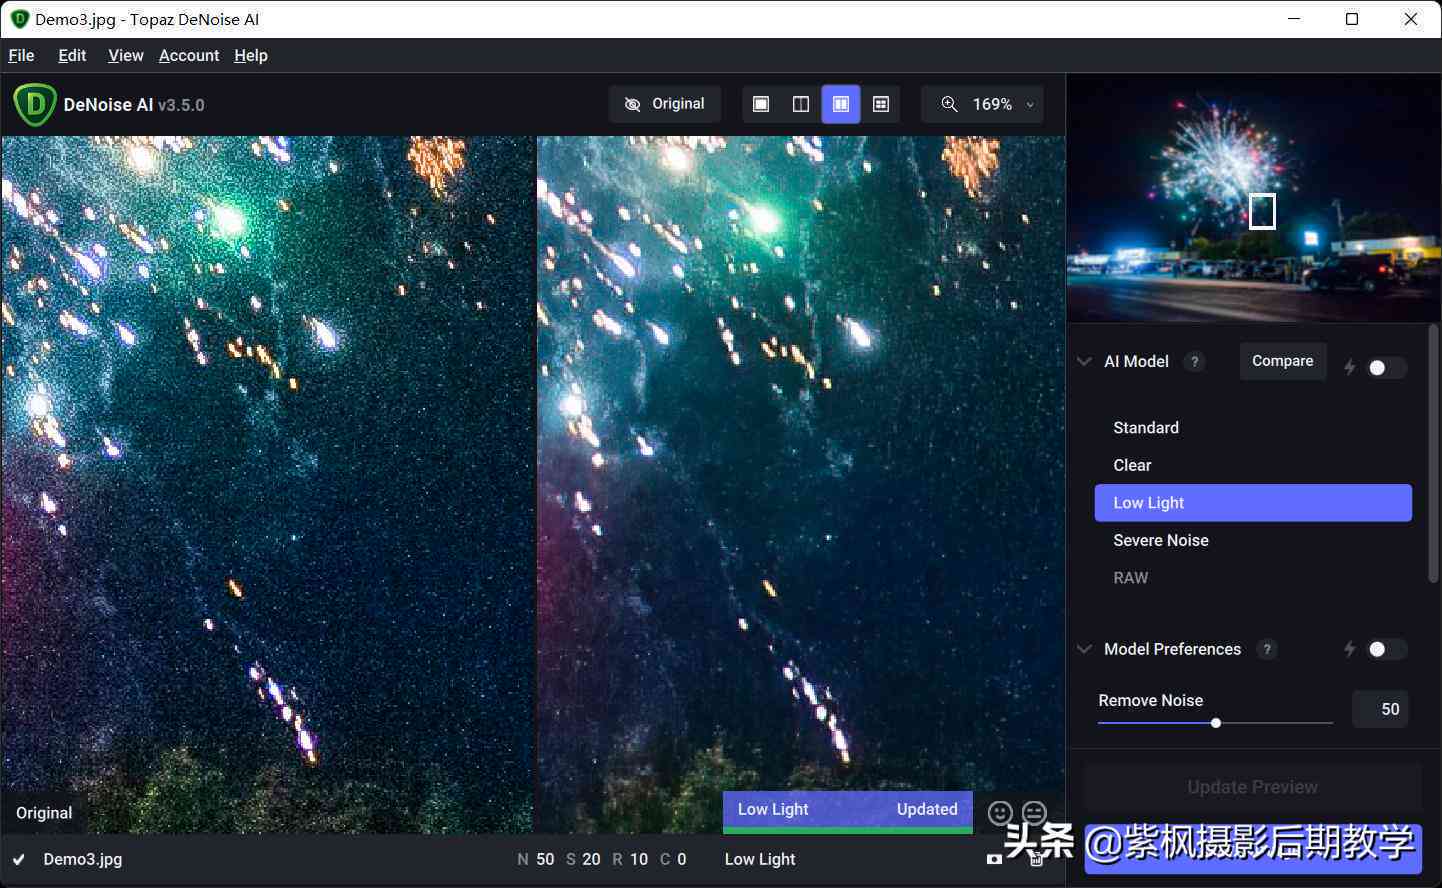Click the N 50 value in the file row

[x=535, y=859]
